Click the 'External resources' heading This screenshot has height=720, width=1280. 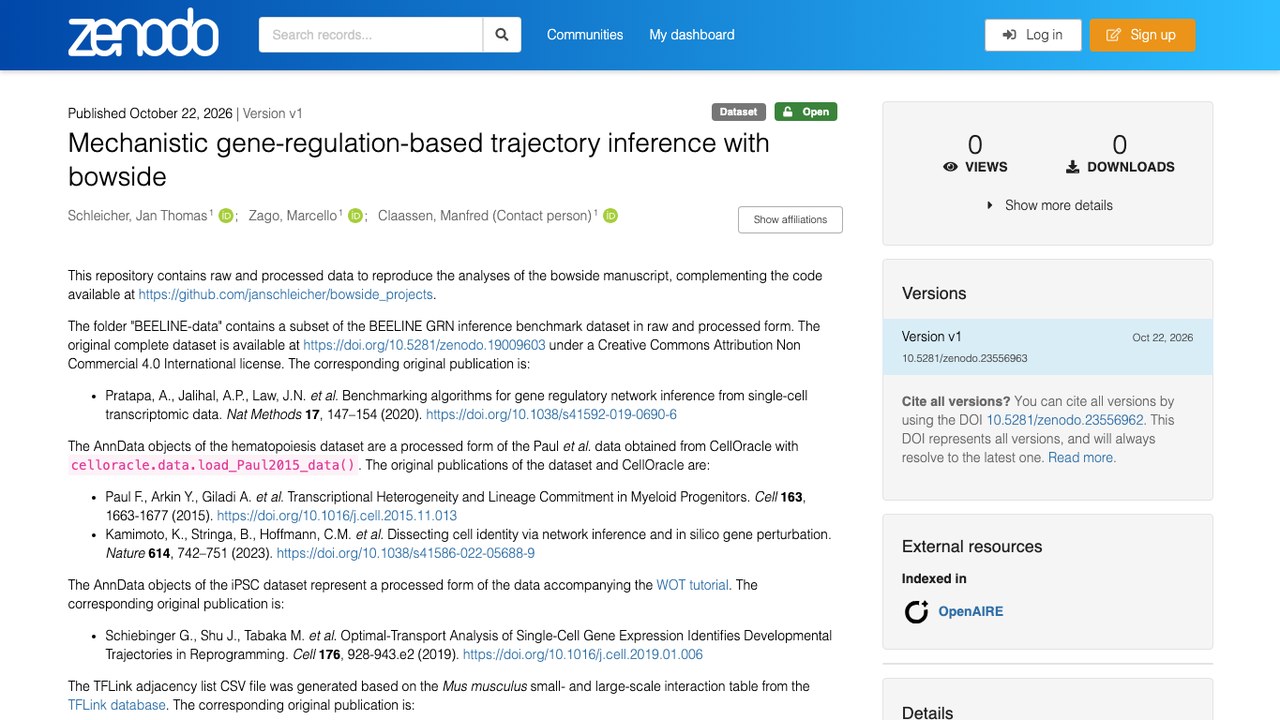[972, 547]
